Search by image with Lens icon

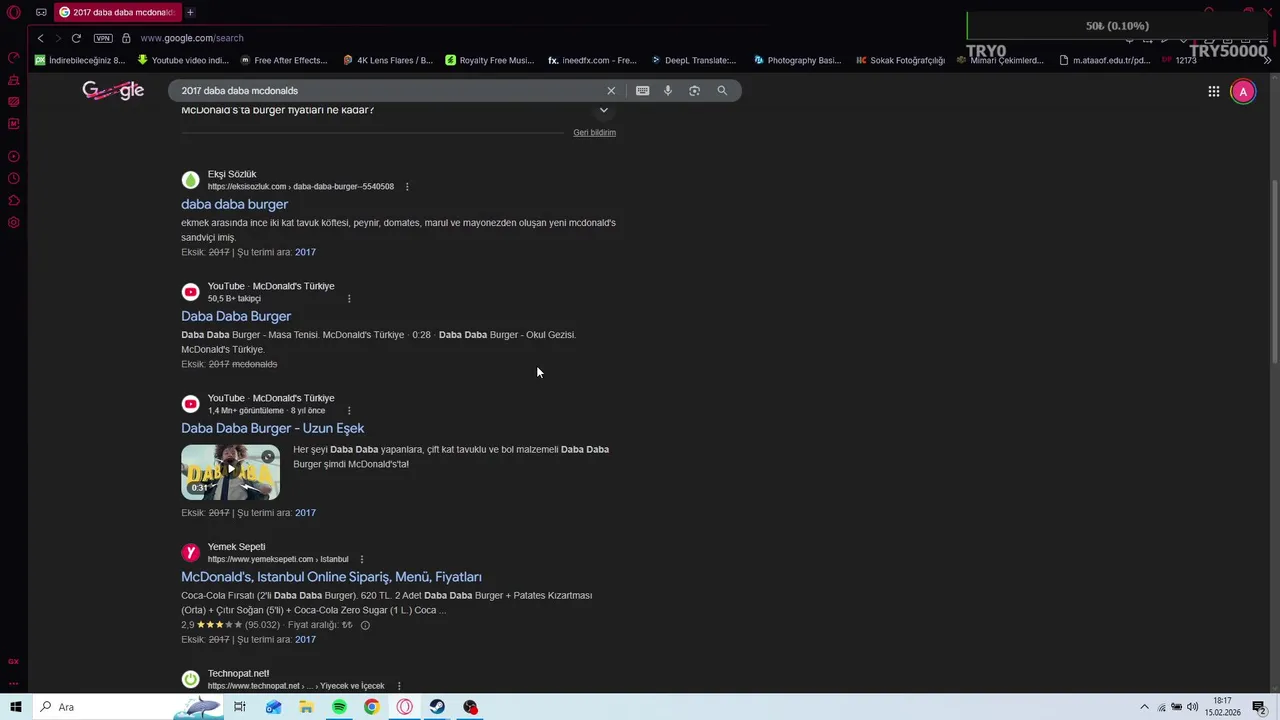click(x=694, y=90)
